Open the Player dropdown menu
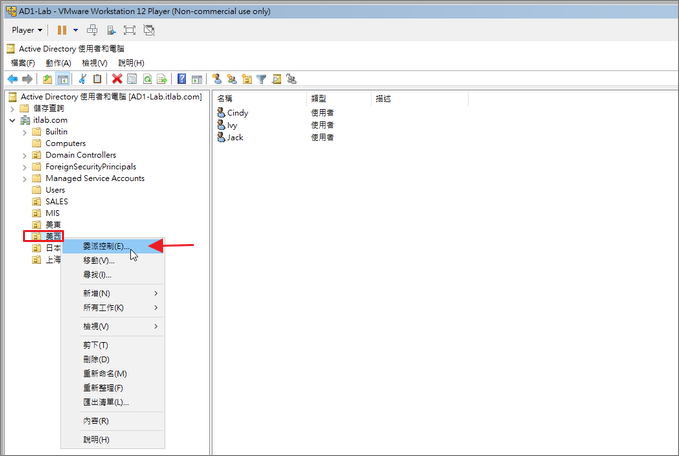 pos(27,30)
